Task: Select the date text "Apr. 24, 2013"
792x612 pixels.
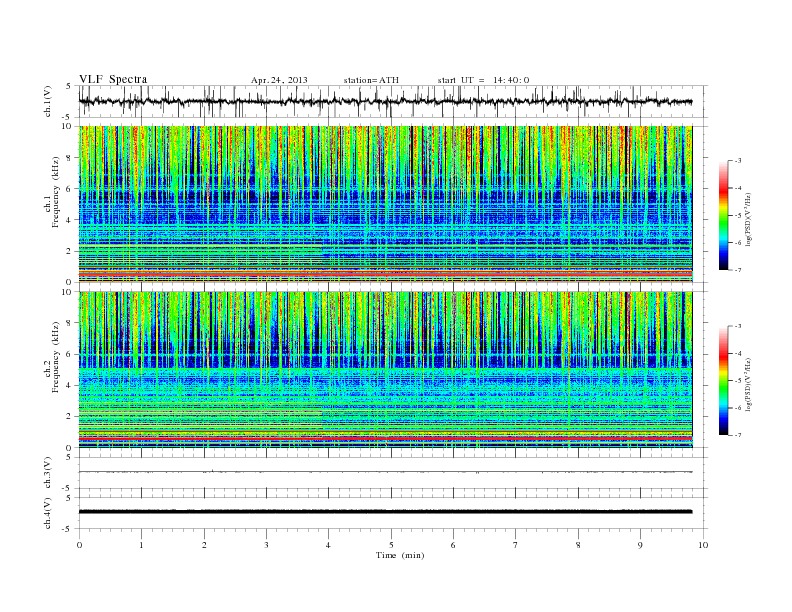Action: tap(279, 80)
